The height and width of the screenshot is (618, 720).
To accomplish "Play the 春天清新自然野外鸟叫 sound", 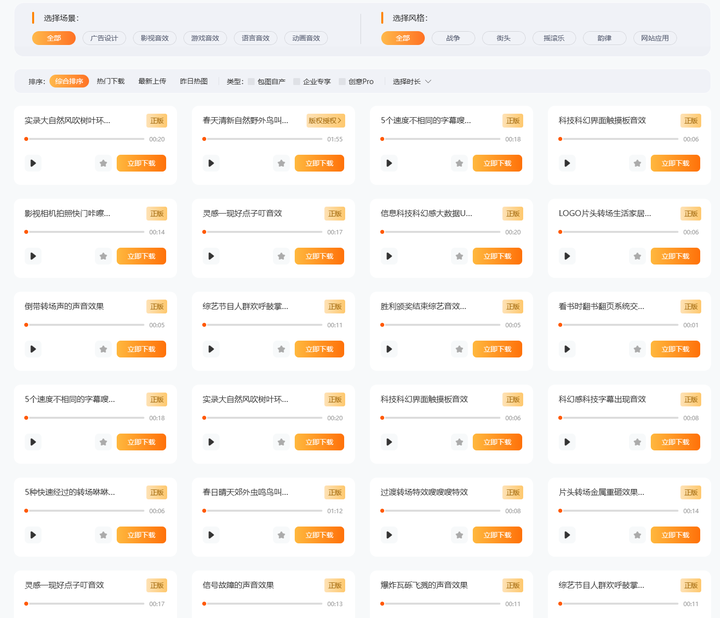I will coord(211,163).
